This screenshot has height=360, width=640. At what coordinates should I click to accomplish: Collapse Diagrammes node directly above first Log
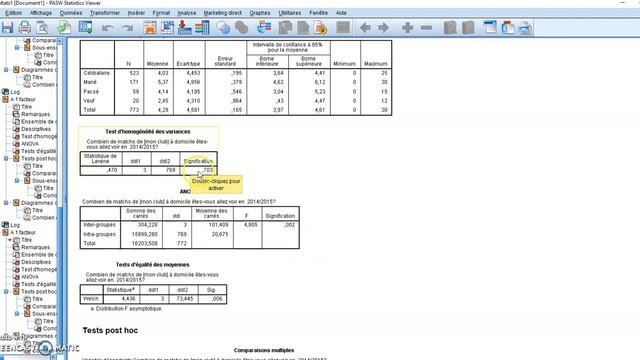click(6, 70)
